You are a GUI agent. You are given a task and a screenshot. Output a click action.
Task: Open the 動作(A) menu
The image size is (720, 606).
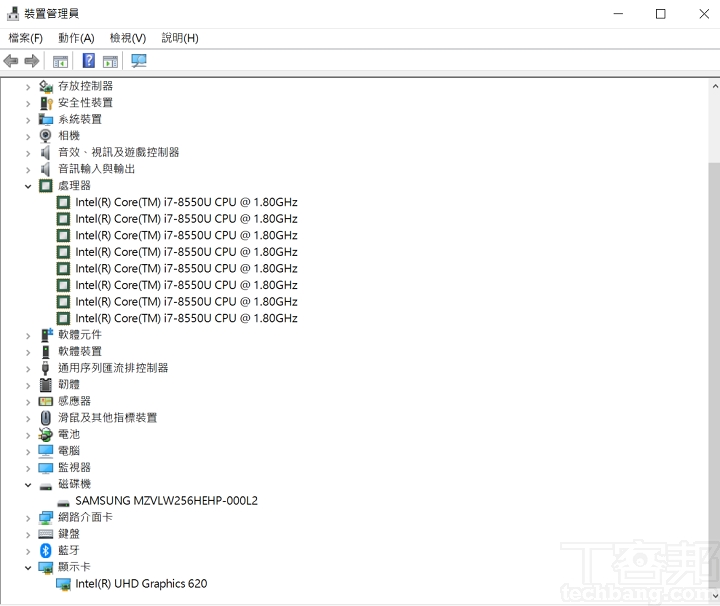click(76, 38)
